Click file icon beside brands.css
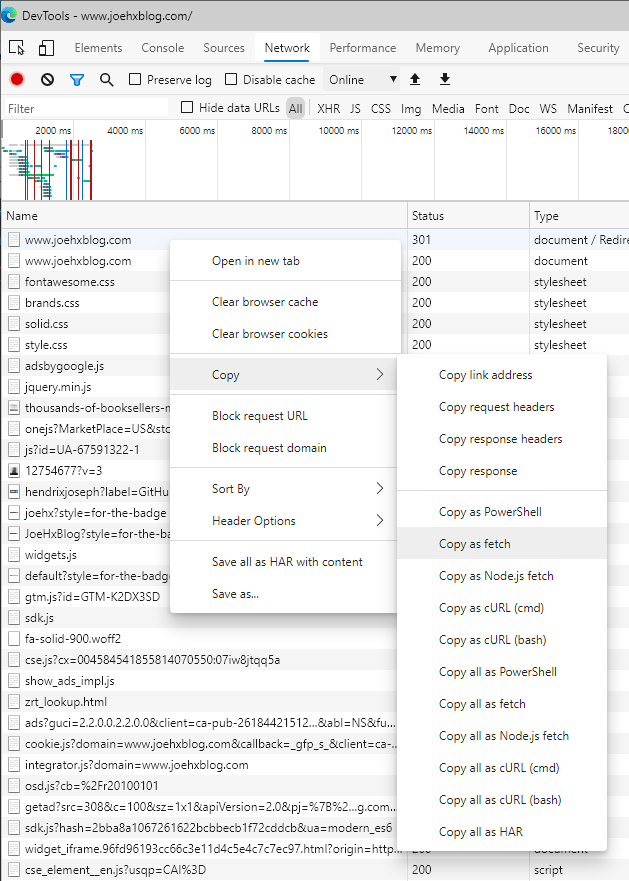The width and height of the screenshot is (629, 881). point(14,303)
